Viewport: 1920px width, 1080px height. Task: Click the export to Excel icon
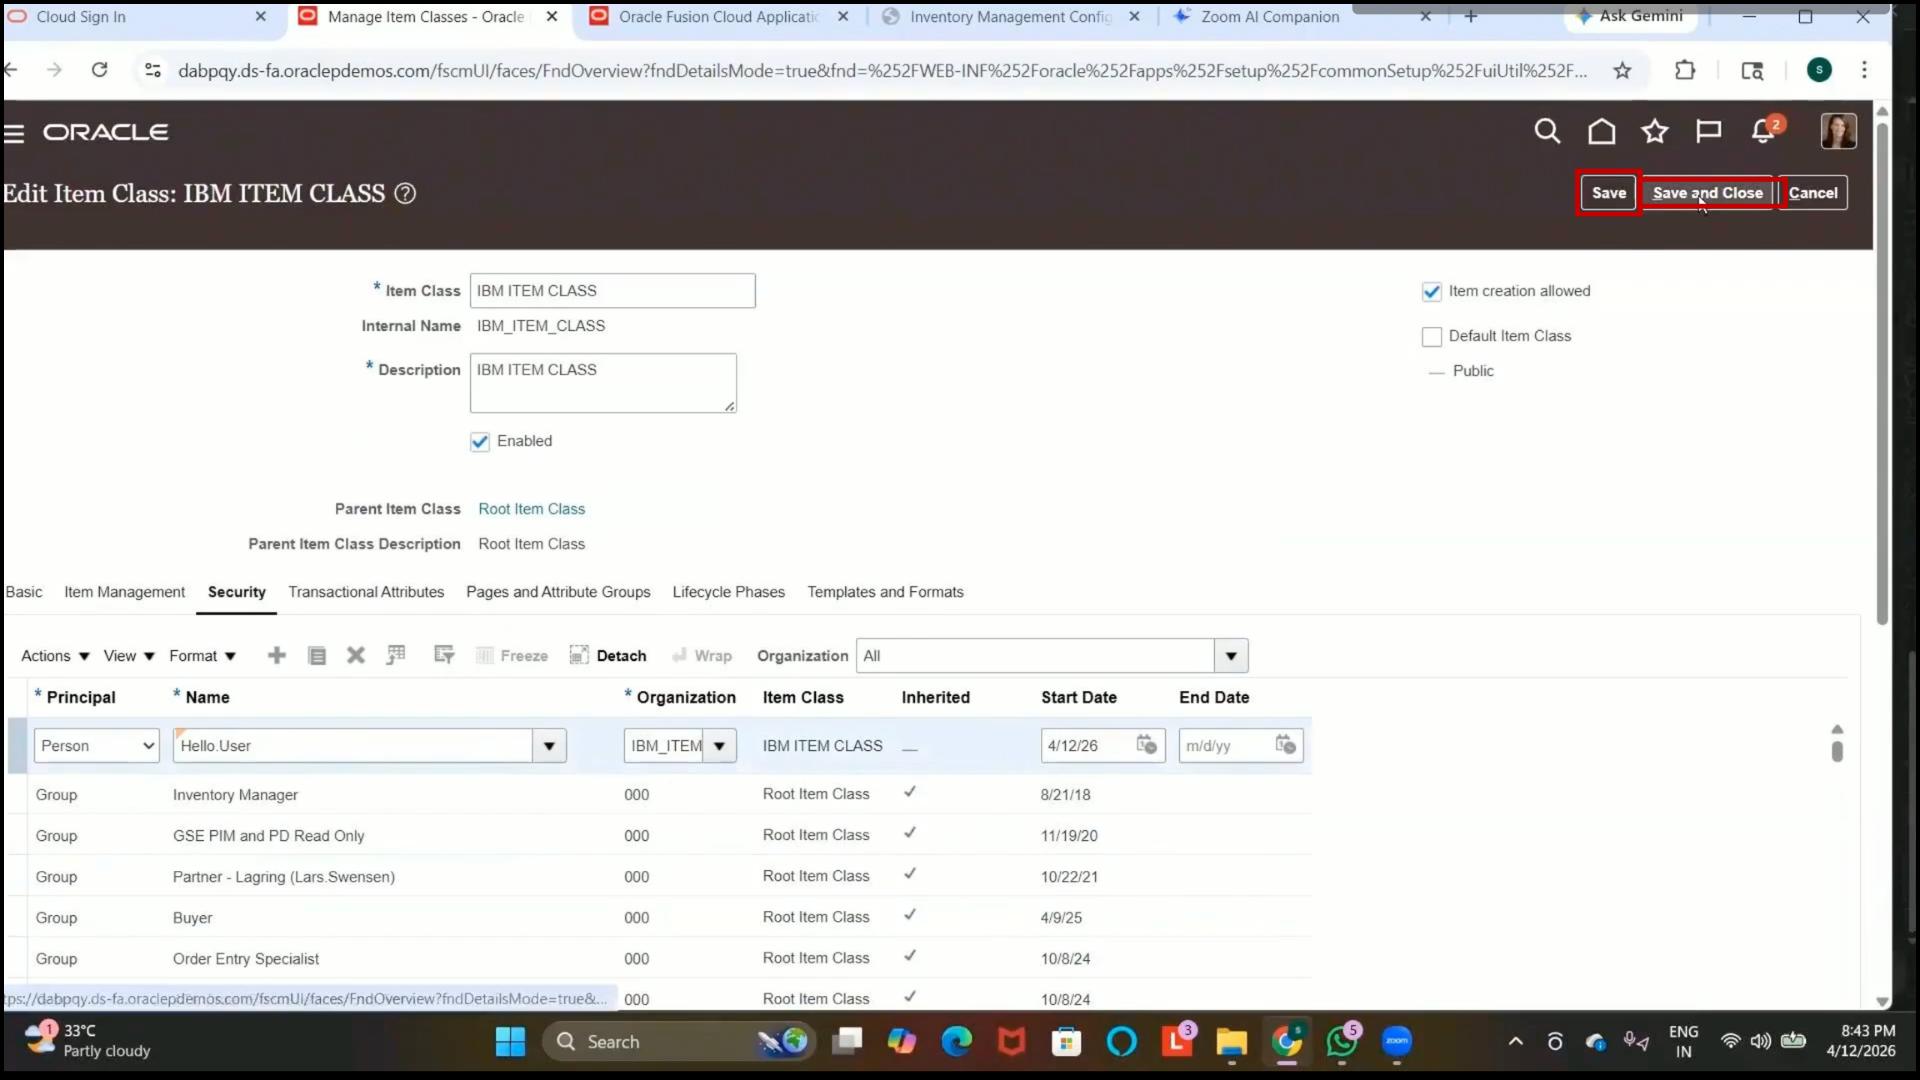click(x=396, y=656)
